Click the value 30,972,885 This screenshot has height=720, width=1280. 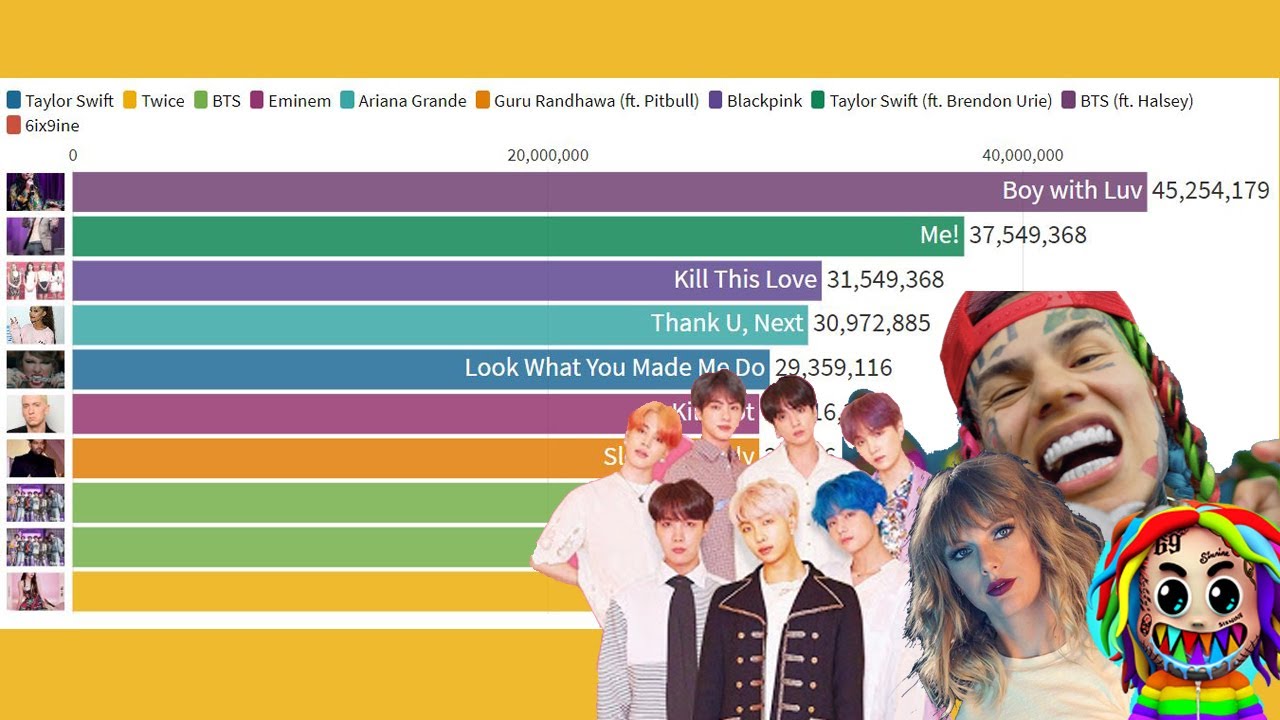click(872, 323)
